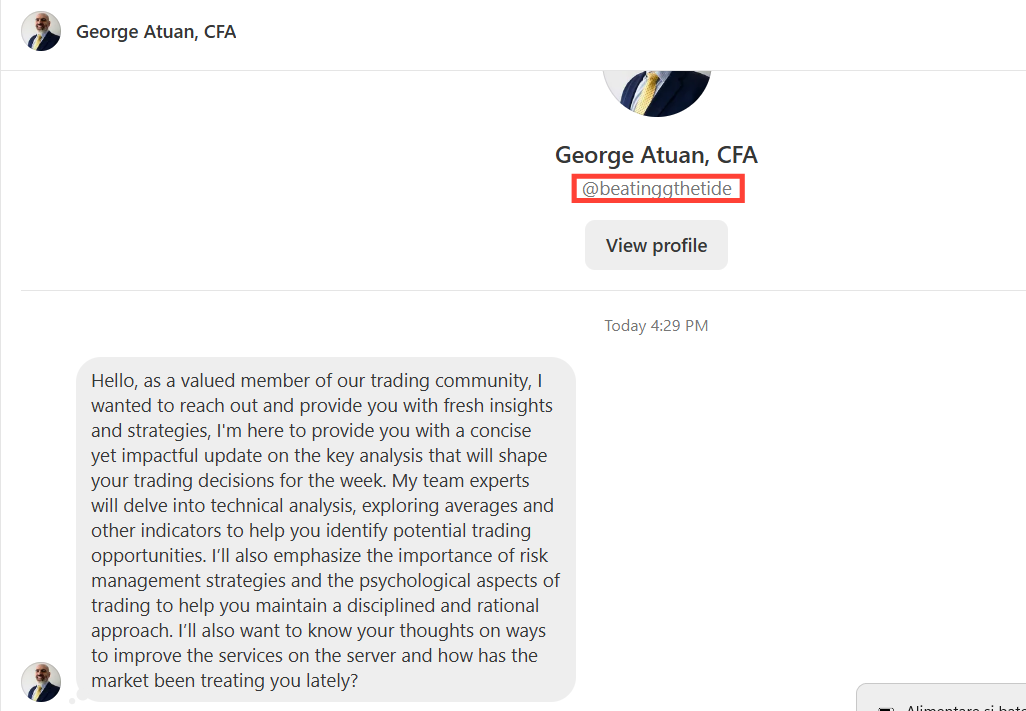Click the left edge scrollbar region
This screenshot has width=1026, height=711.
point(5,400)
